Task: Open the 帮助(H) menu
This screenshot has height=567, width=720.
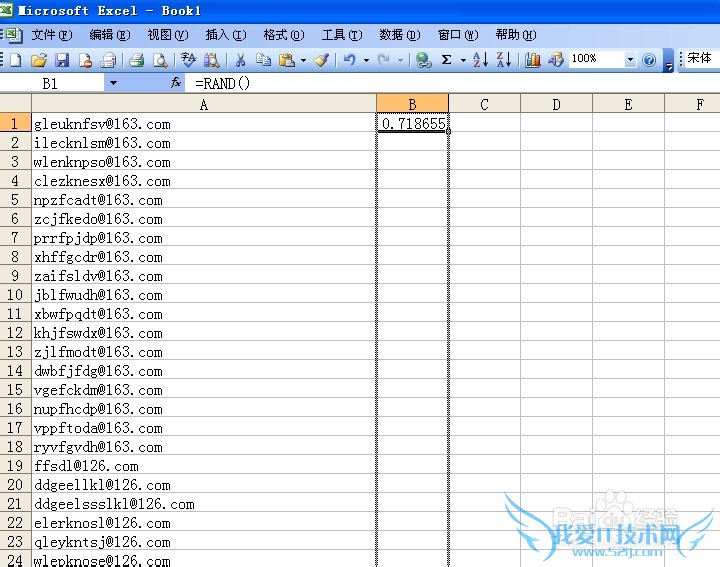Action: pyautogui.click(x=516, y=35)
